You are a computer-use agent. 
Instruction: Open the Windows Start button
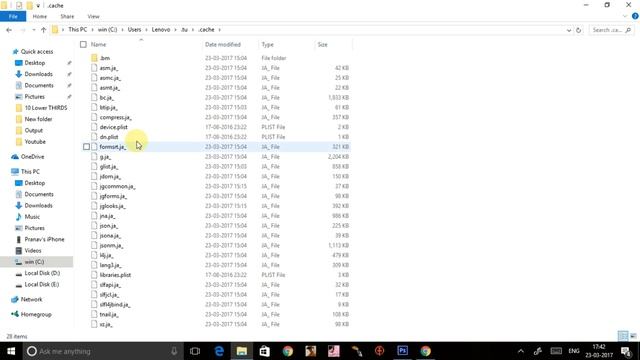coord(11,351)
